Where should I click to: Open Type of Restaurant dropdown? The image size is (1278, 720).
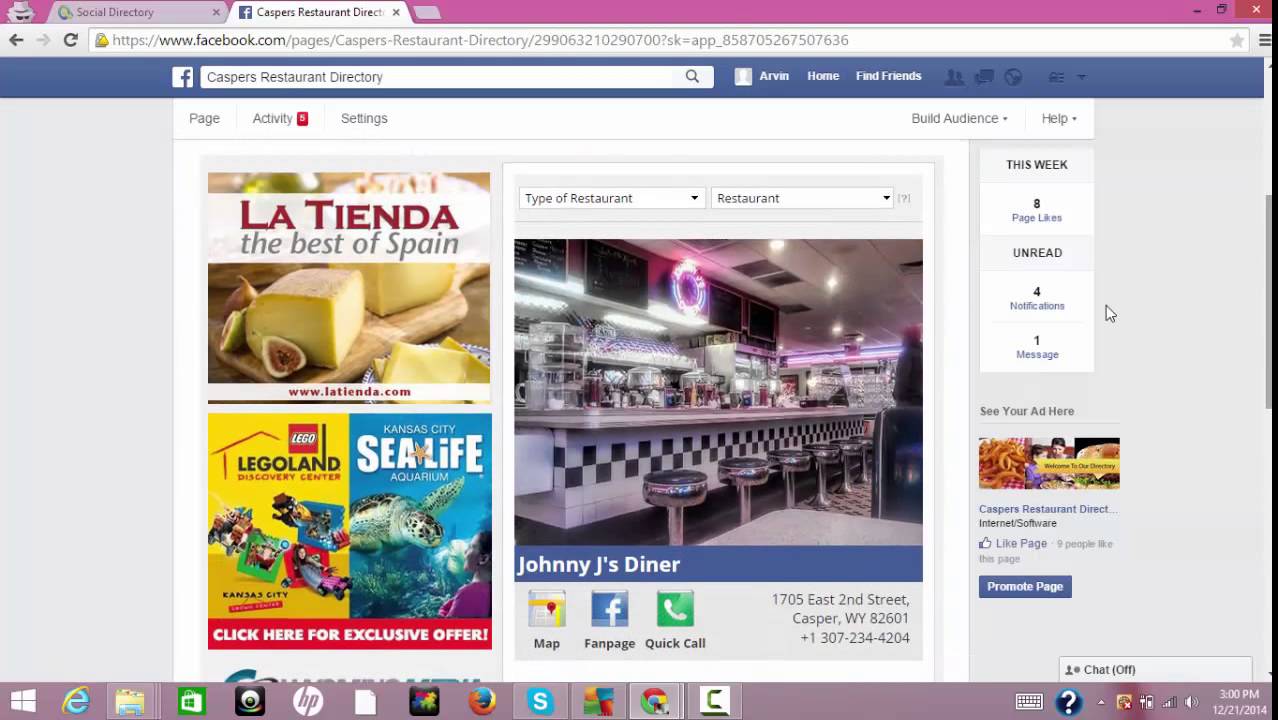tap(611, 198)
